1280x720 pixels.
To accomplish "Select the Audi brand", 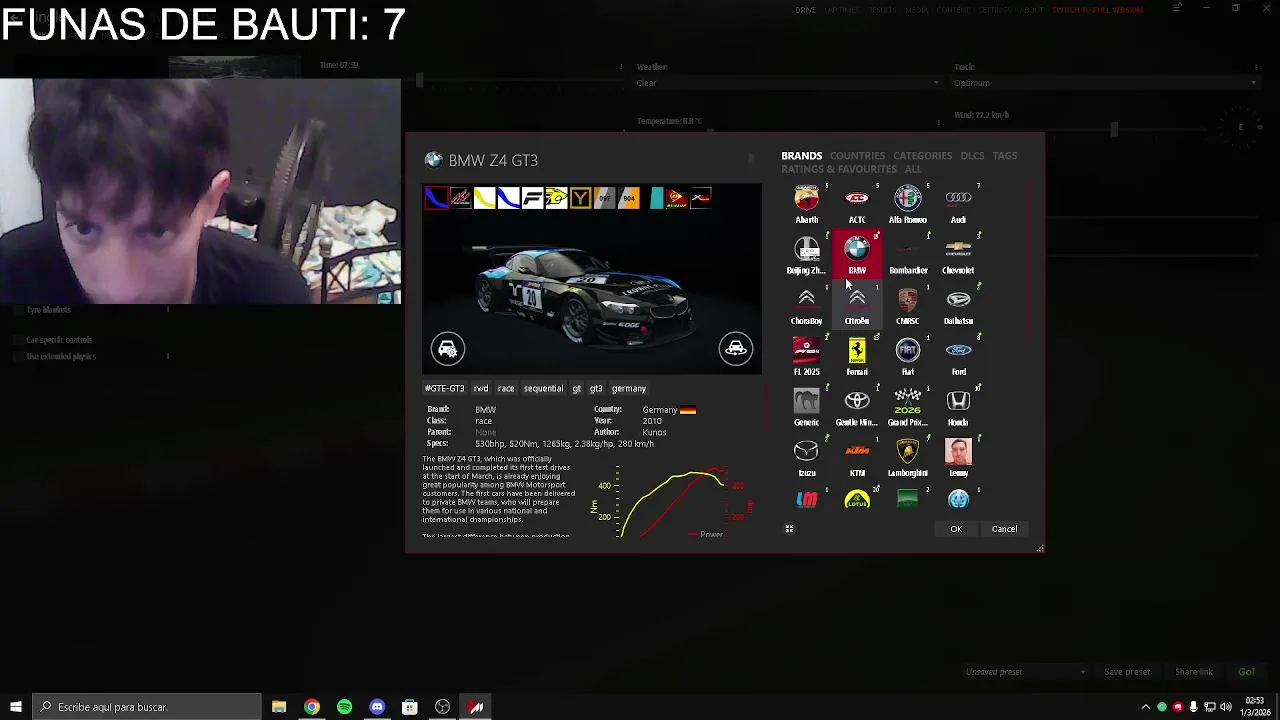I will tap(958, 204).
